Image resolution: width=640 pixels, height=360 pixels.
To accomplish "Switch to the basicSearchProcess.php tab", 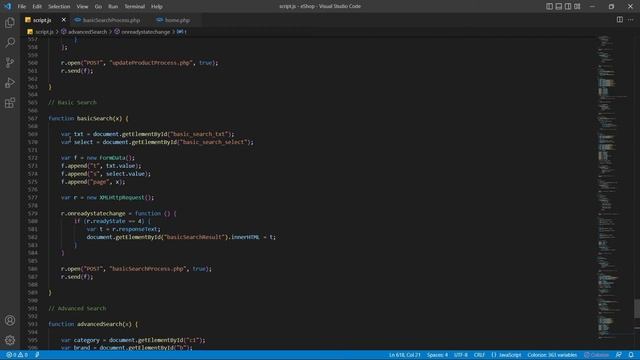I will coord(111,20).
